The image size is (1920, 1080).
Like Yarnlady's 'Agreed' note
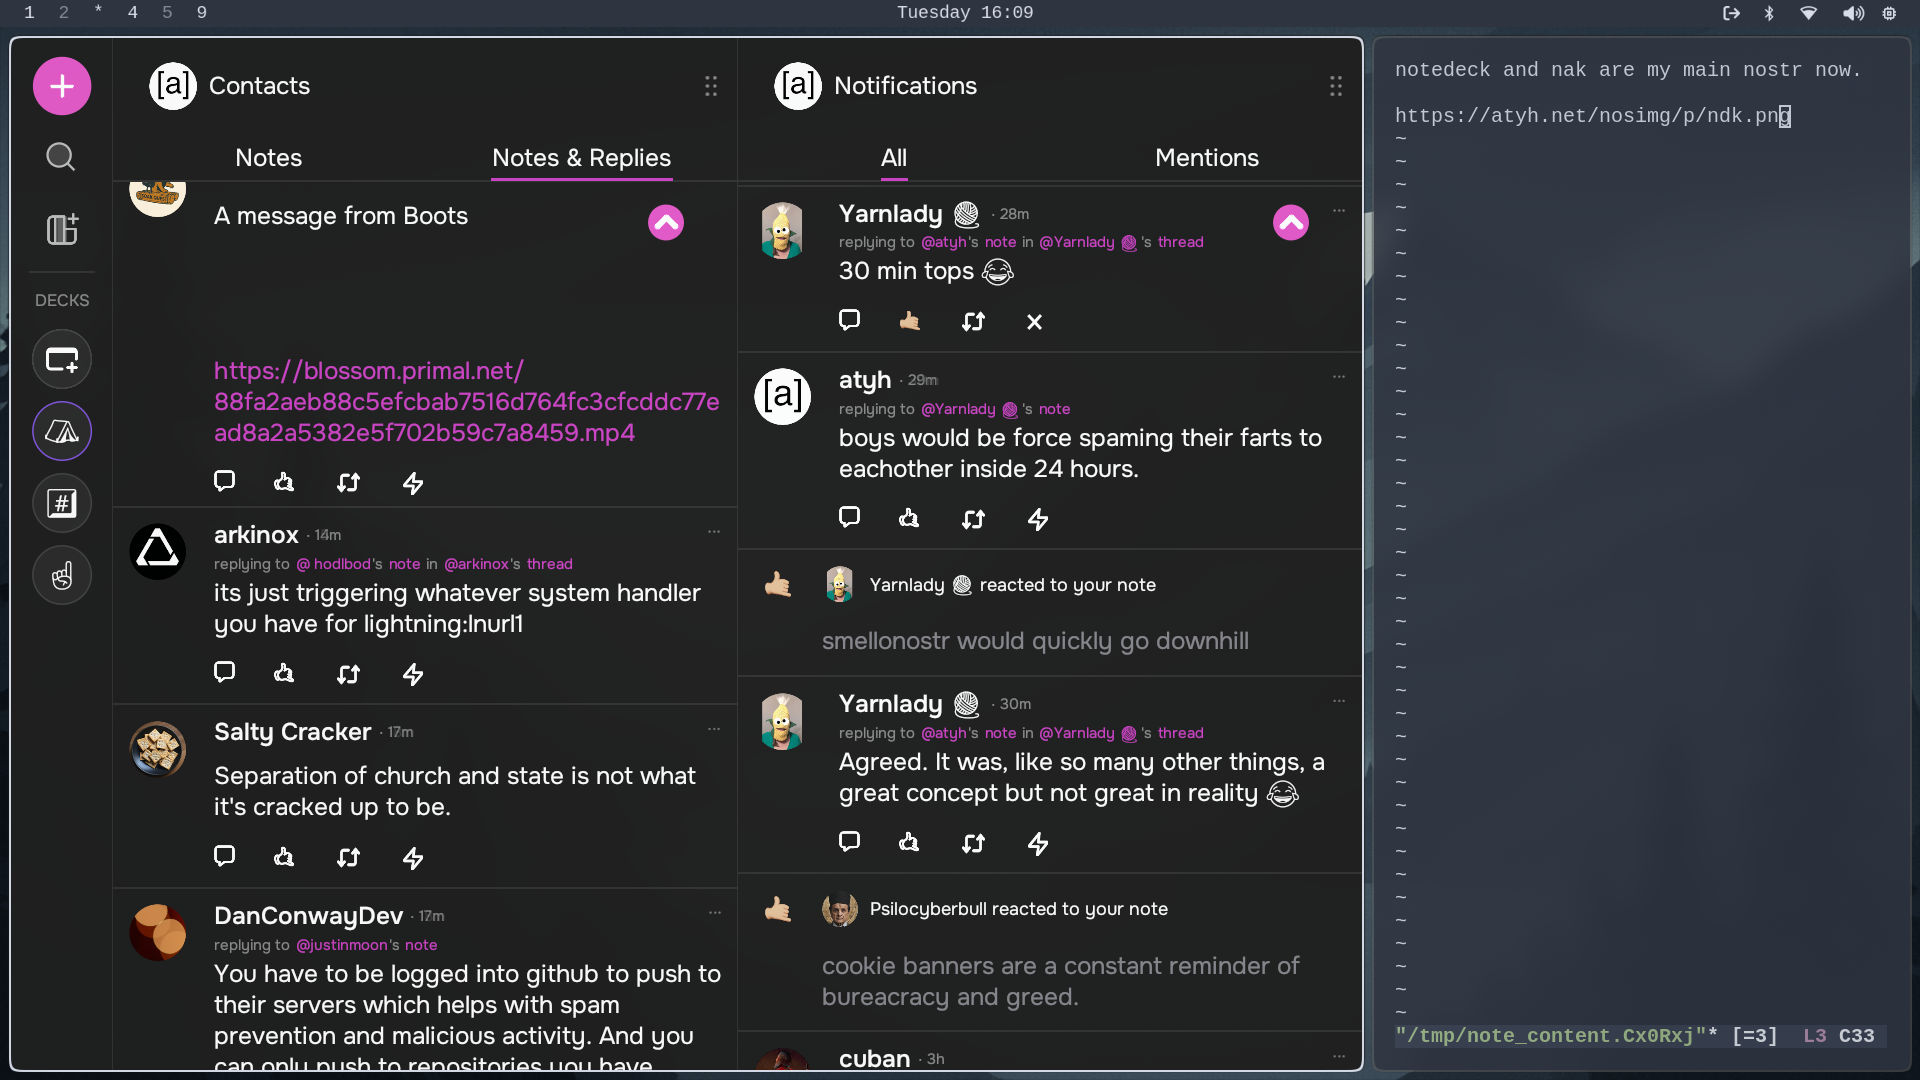908,842
